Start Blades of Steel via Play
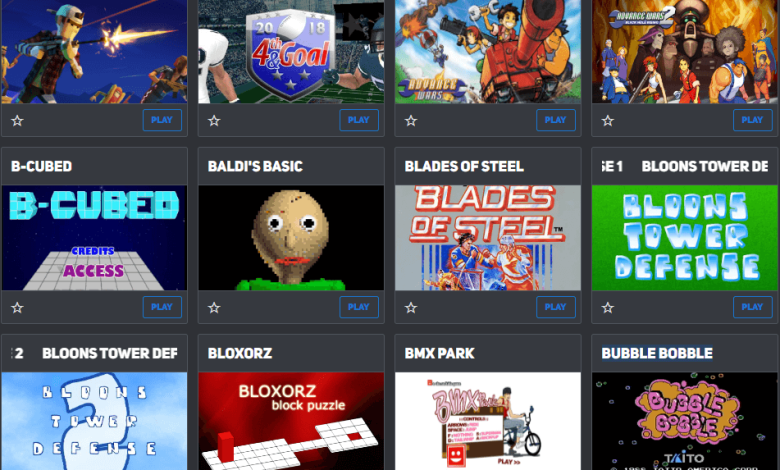The image size is (780, 470). pos(556,307)
